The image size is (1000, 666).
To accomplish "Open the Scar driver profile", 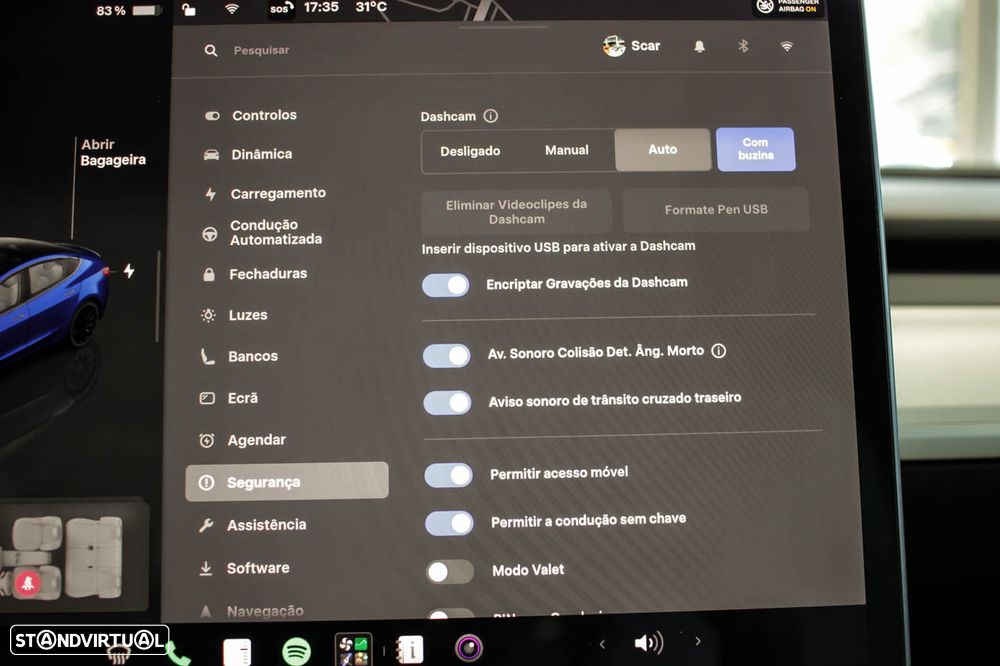I will 631,46.
